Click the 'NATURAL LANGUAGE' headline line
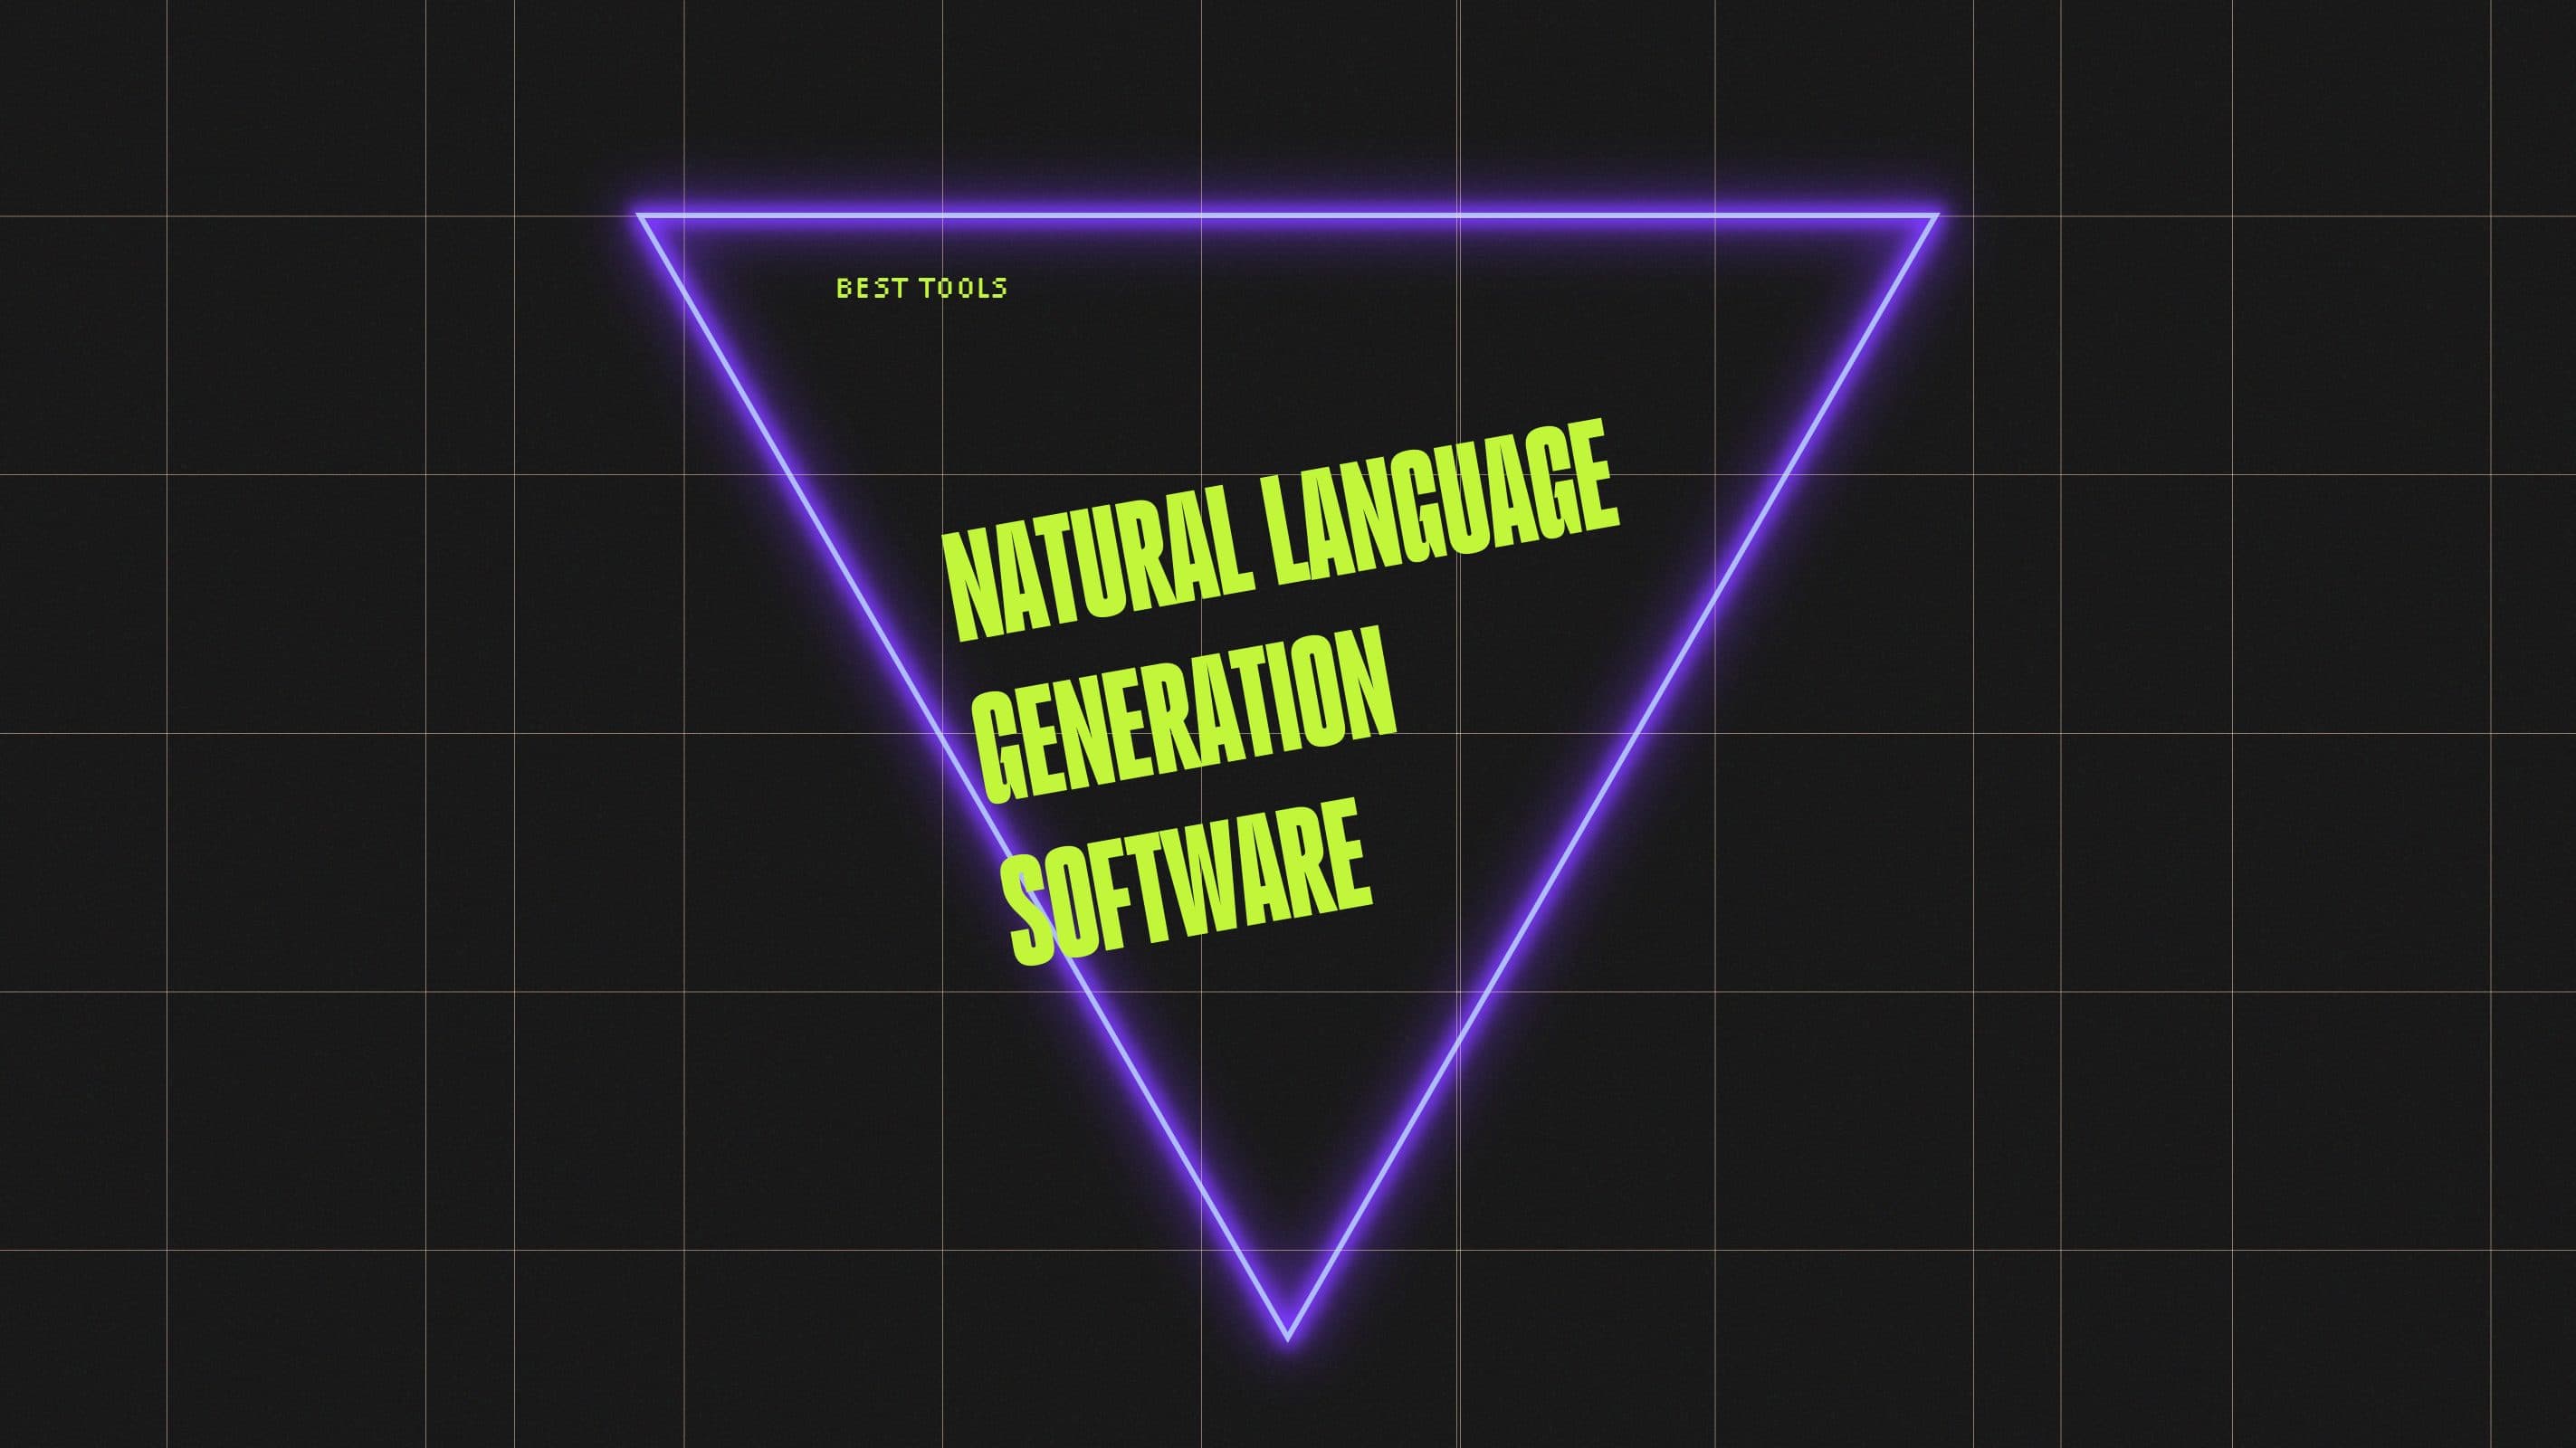The height and width of the screenshot is (1448, 2576). coord(1281,529)
